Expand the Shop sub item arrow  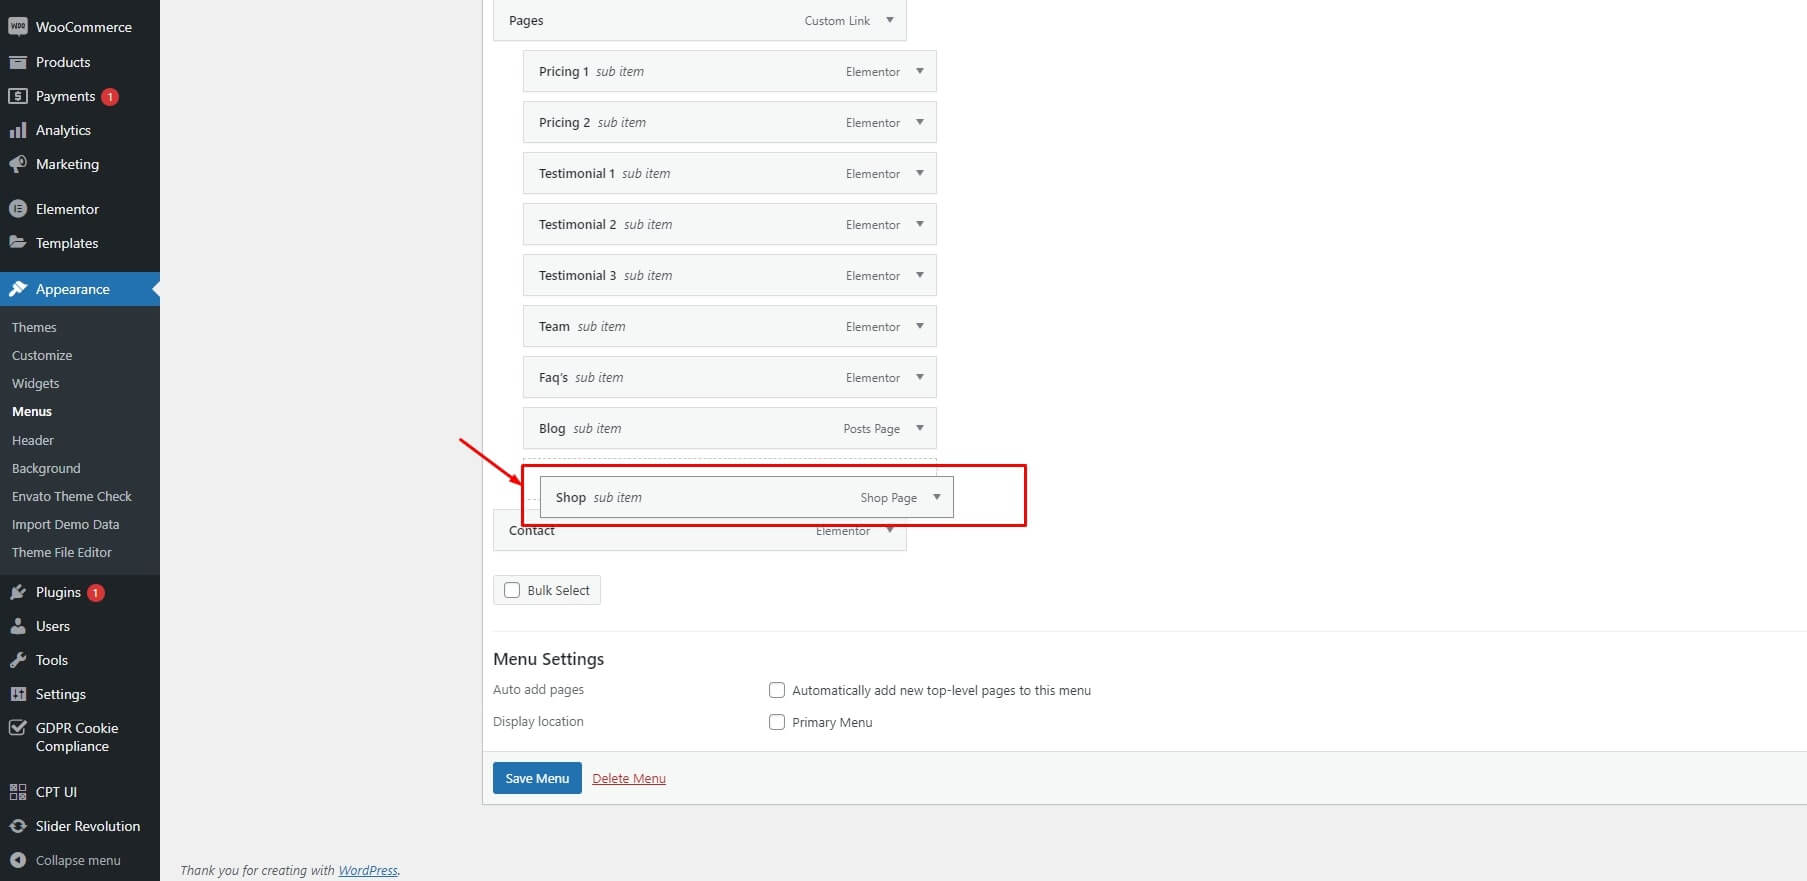point(937,497)
